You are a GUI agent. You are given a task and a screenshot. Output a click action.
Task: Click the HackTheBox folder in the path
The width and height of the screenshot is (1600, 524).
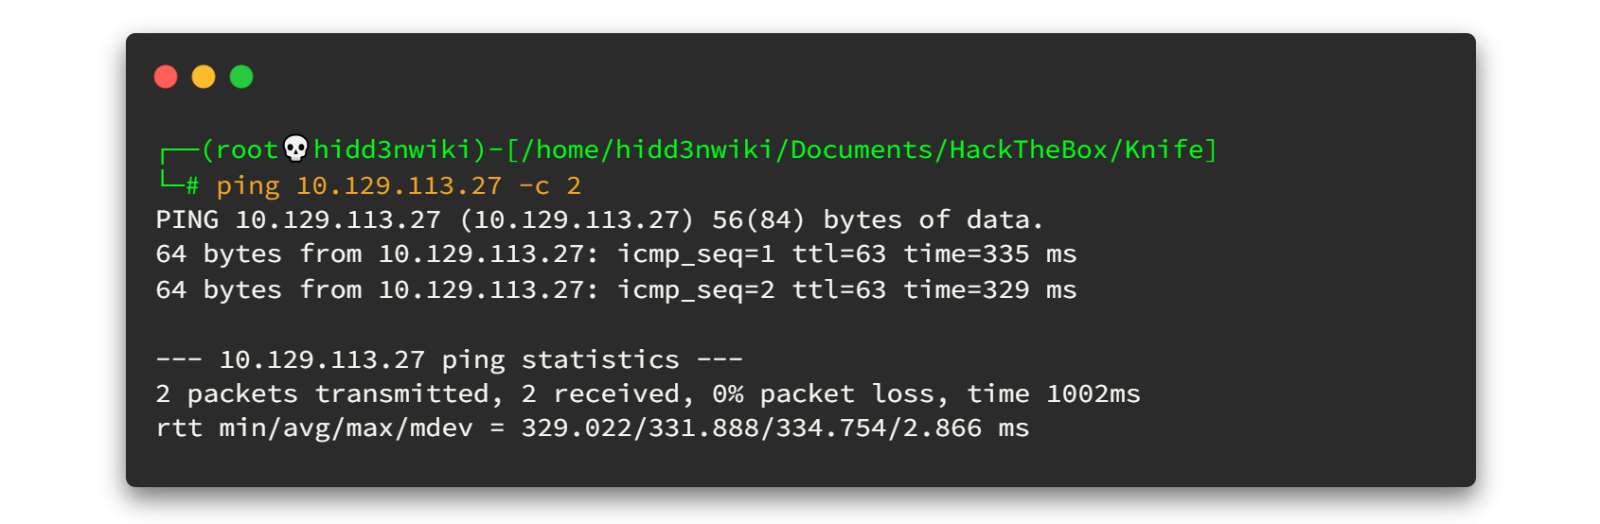tap(1029, 150)
